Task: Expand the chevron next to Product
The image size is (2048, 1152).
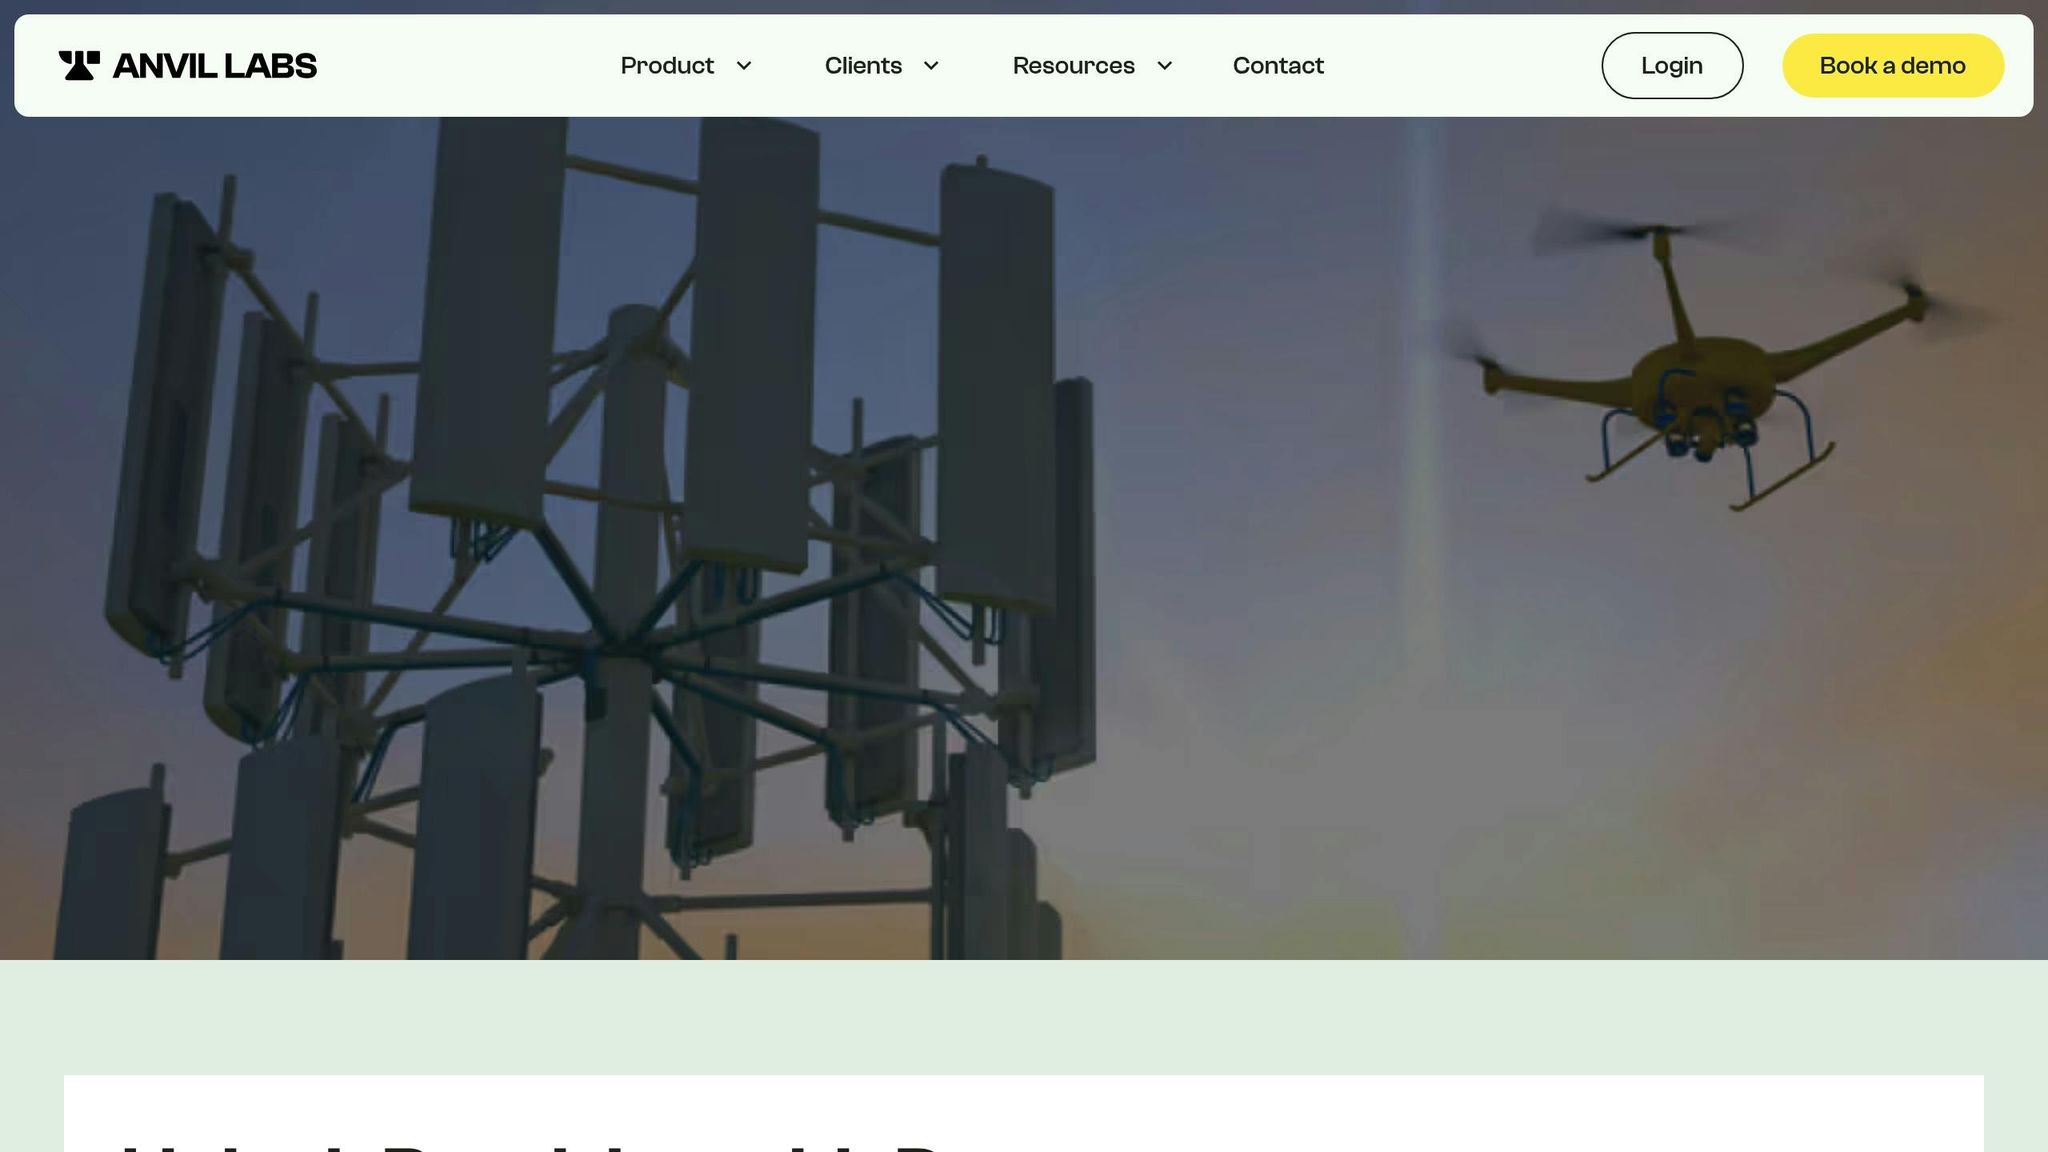Action: 744,66
